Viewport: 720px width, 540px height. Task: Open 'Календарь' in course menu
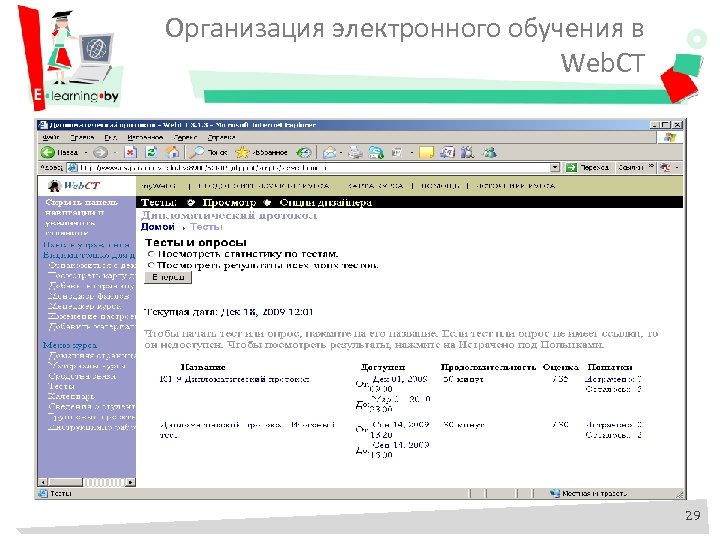click(x=72, y=396)
